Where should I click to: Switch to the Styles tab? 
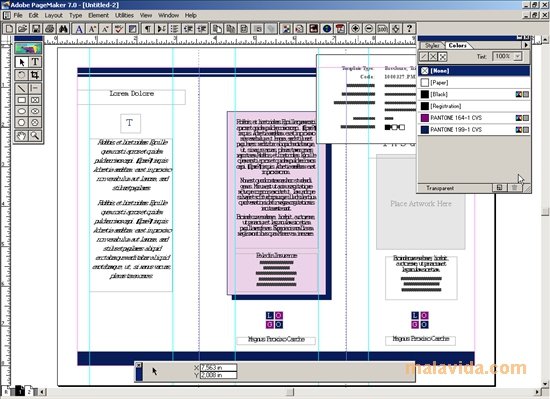(x=432, y=46)
